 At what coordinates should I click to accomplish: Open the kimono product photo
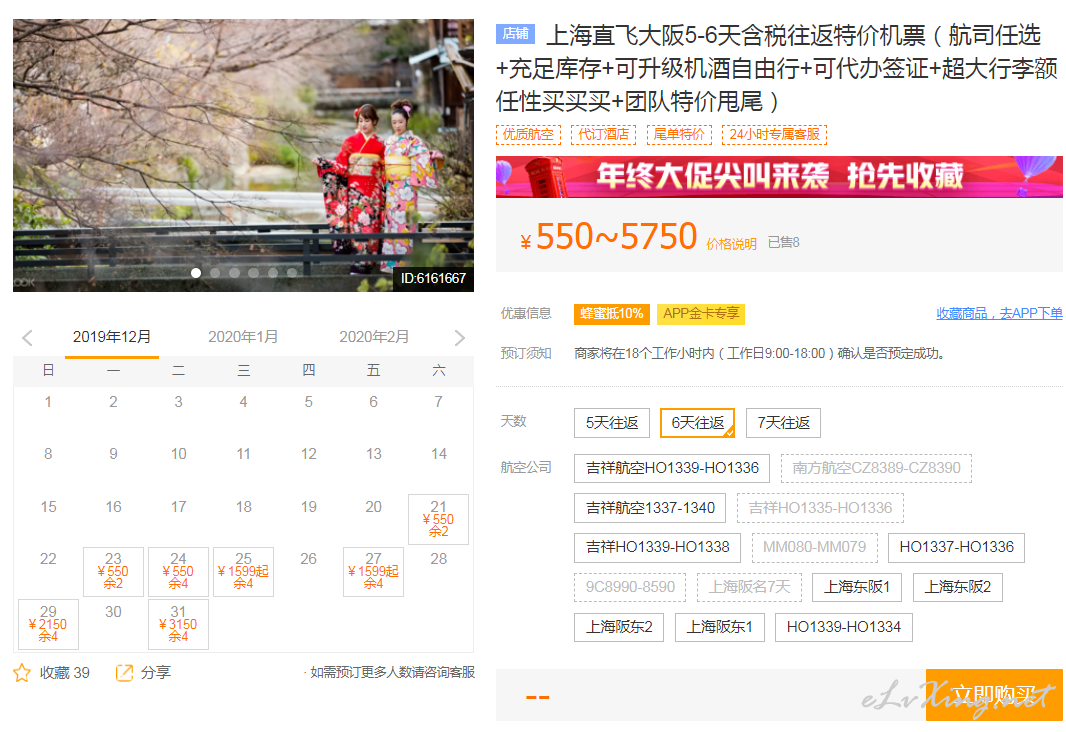pyautogui.click(x=243, y=156)
